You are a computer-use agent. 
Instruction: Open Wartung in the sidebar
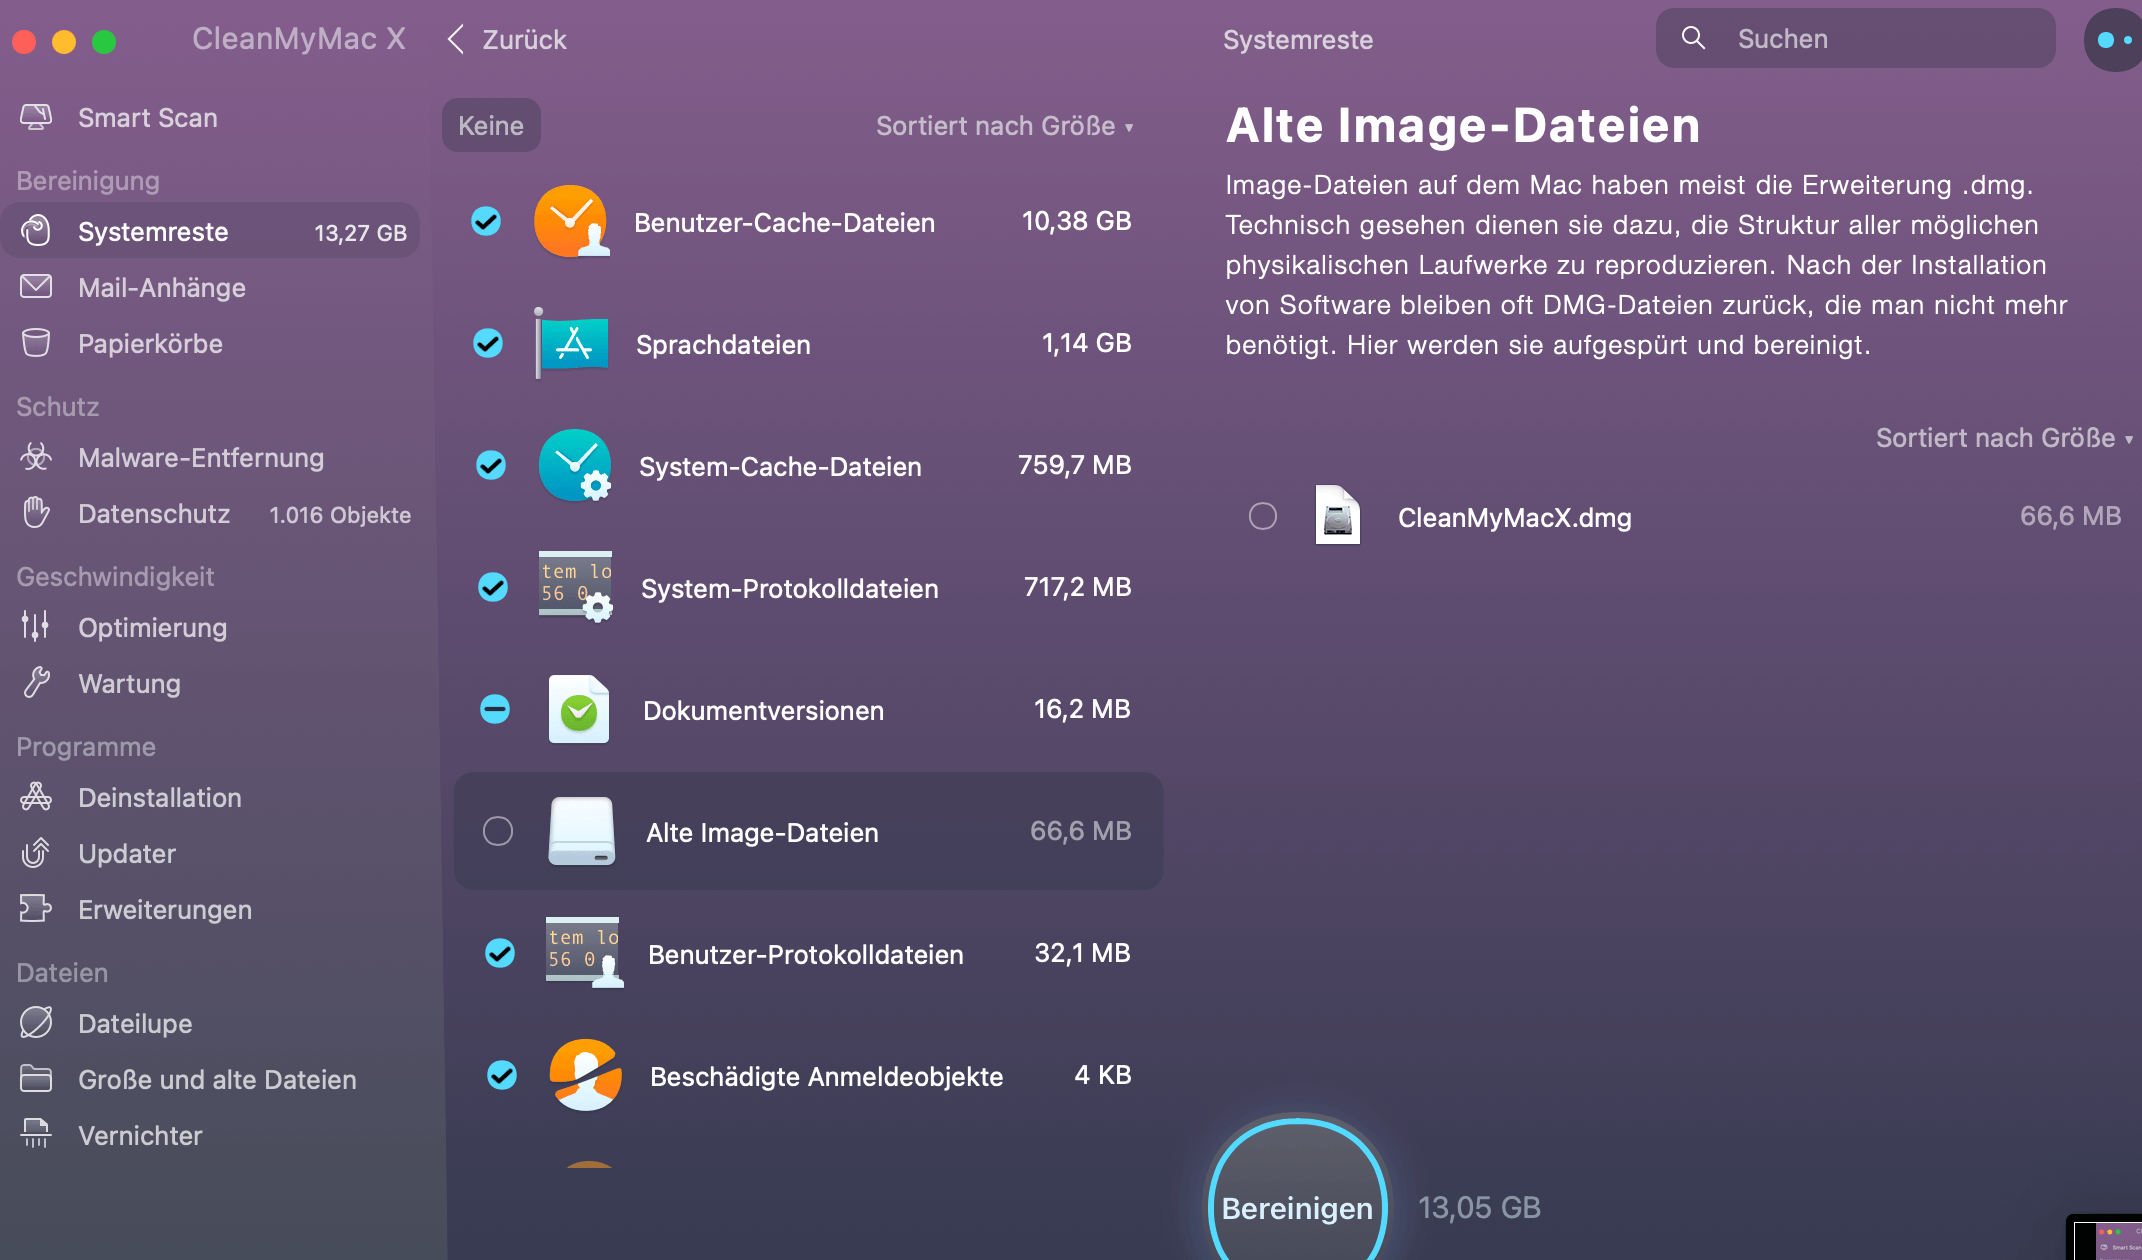point(210,683)
